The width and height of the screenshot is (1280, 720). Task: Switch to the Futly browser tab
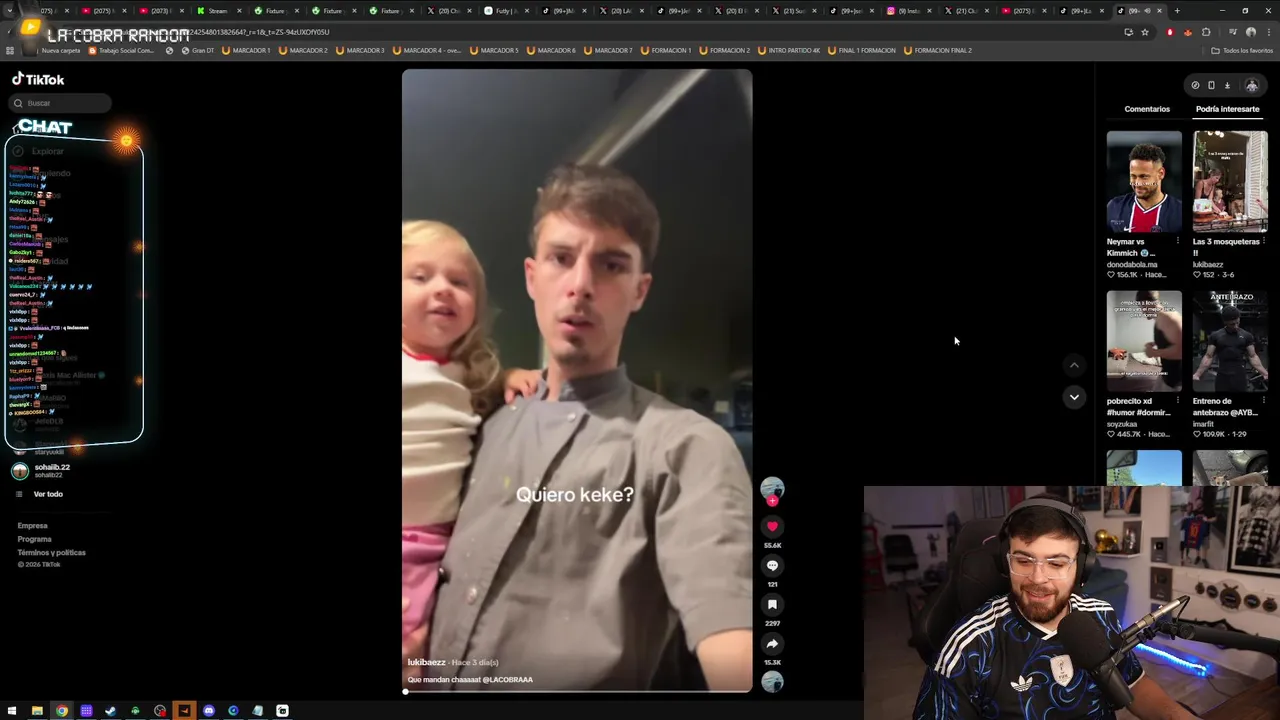pyautogui.click(x=506, y=11)
